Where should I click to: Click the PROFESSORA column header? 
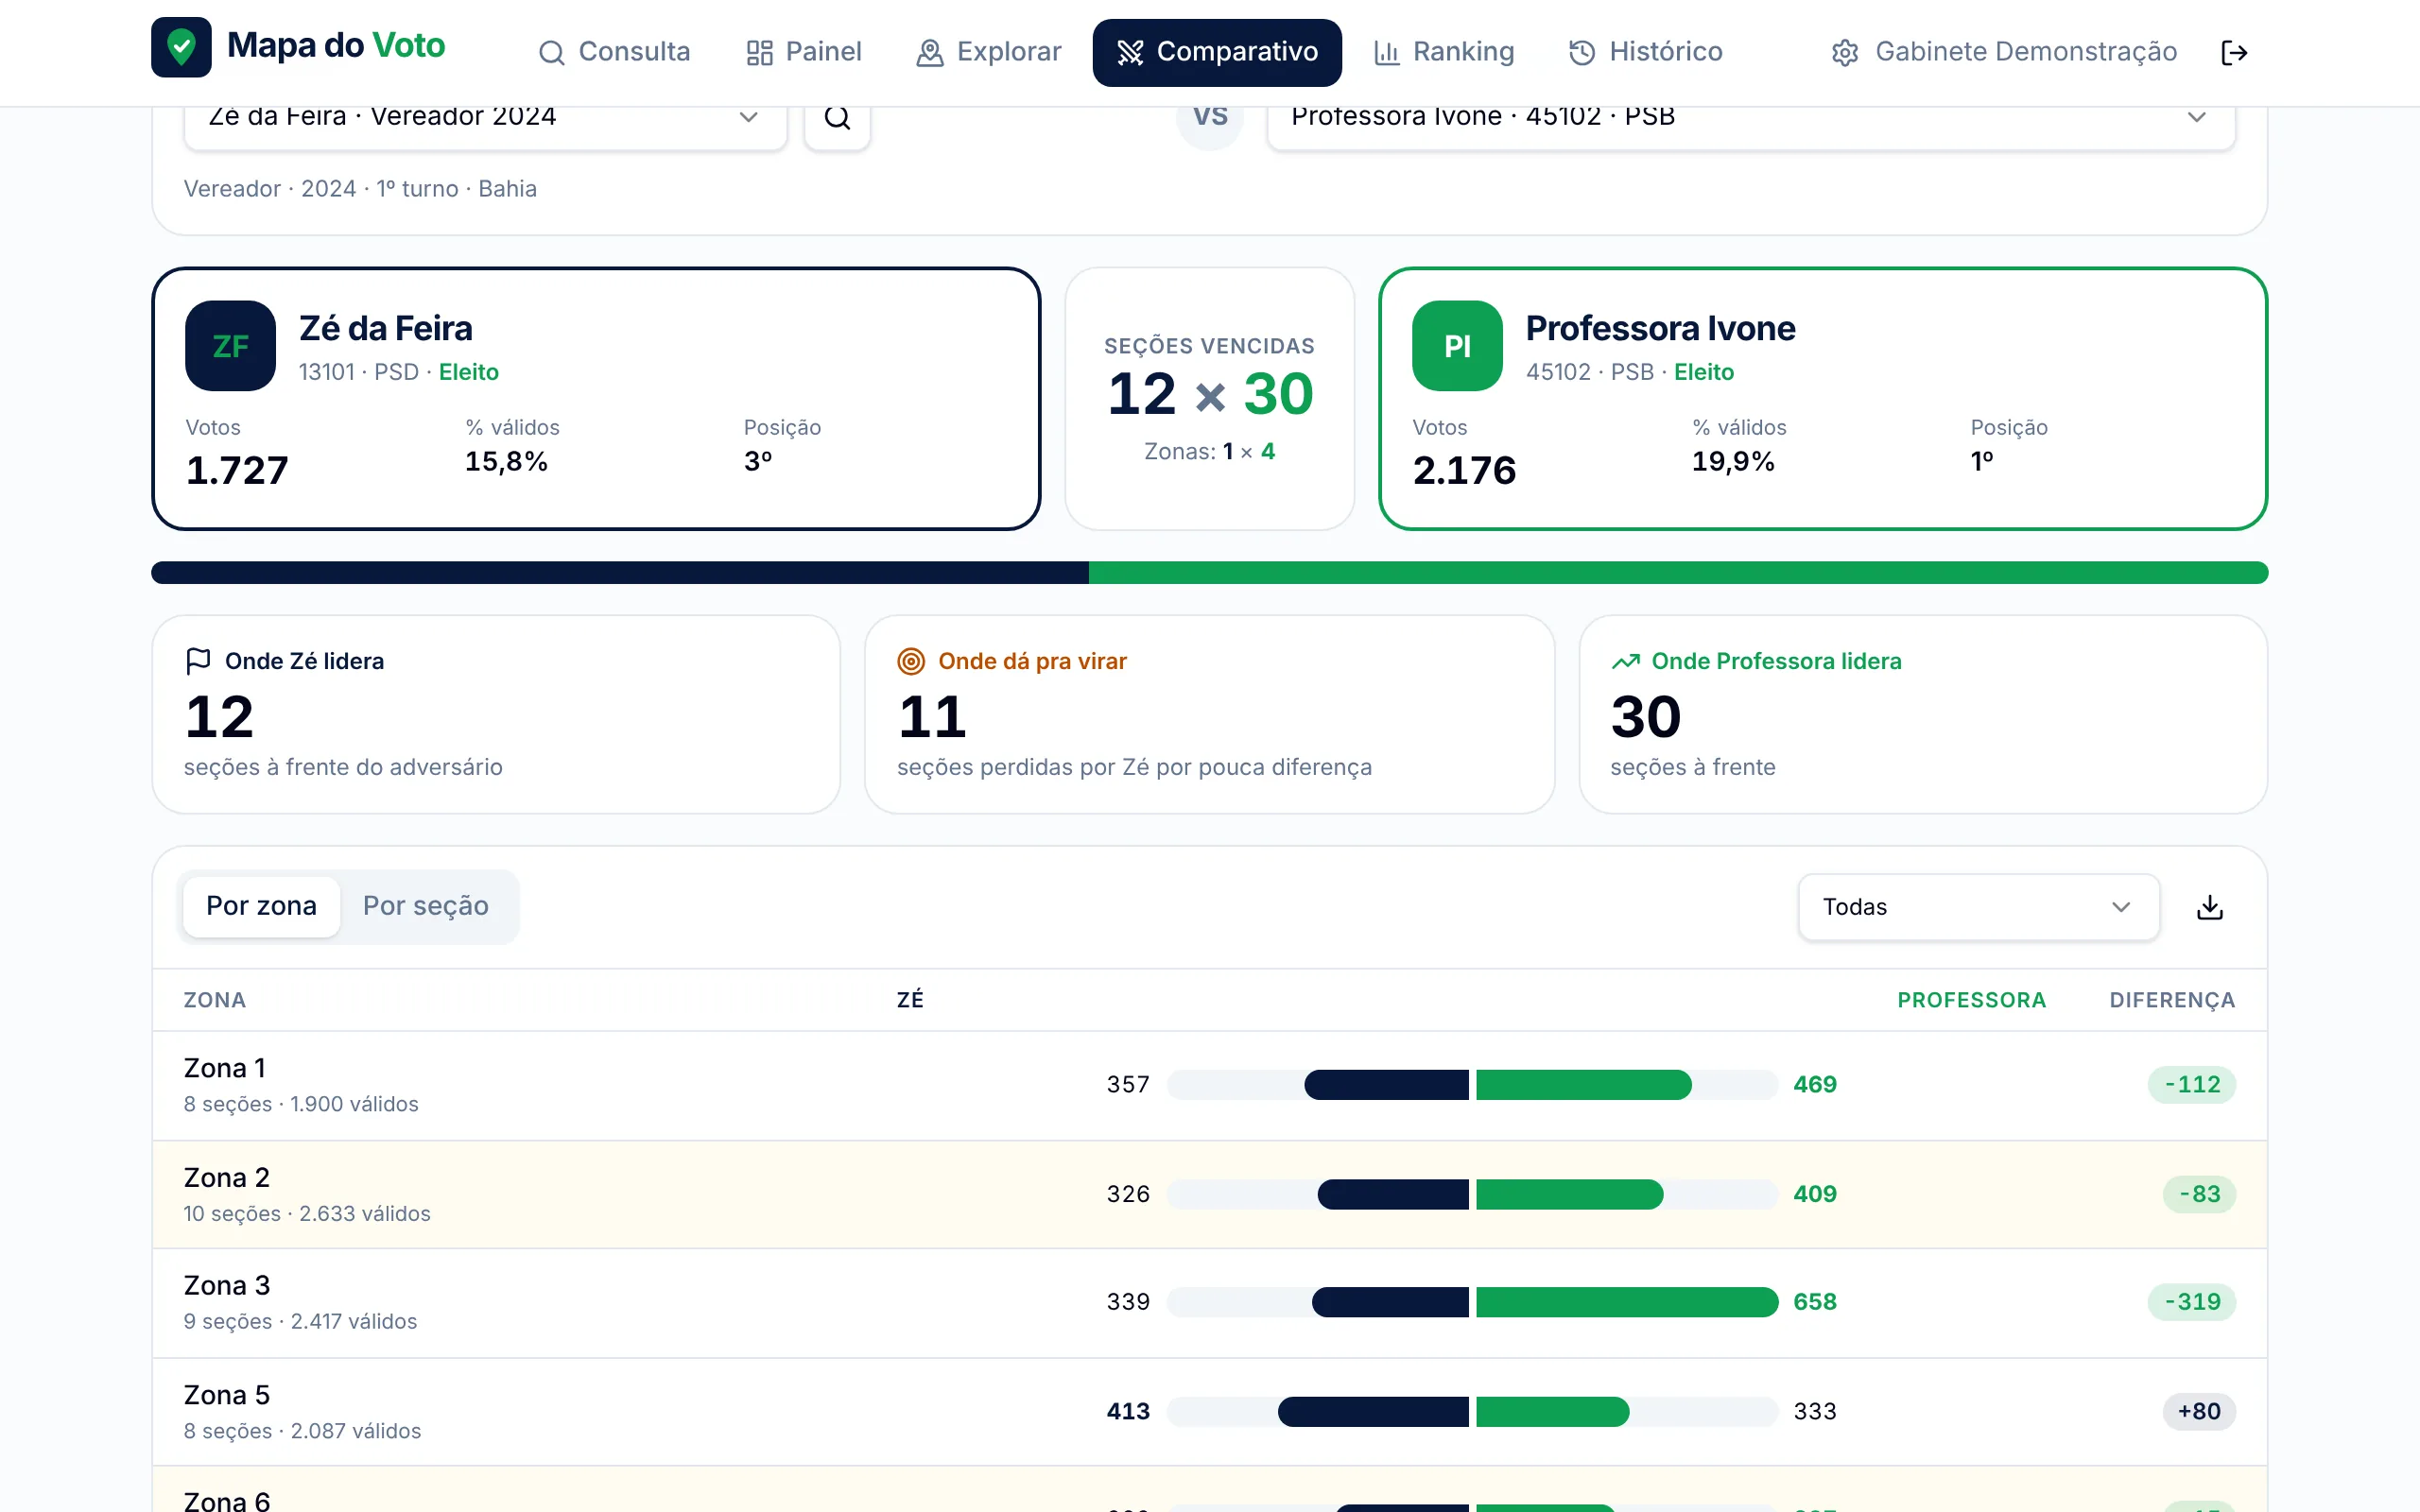pyautogui.click(x=1971, y=1000)
